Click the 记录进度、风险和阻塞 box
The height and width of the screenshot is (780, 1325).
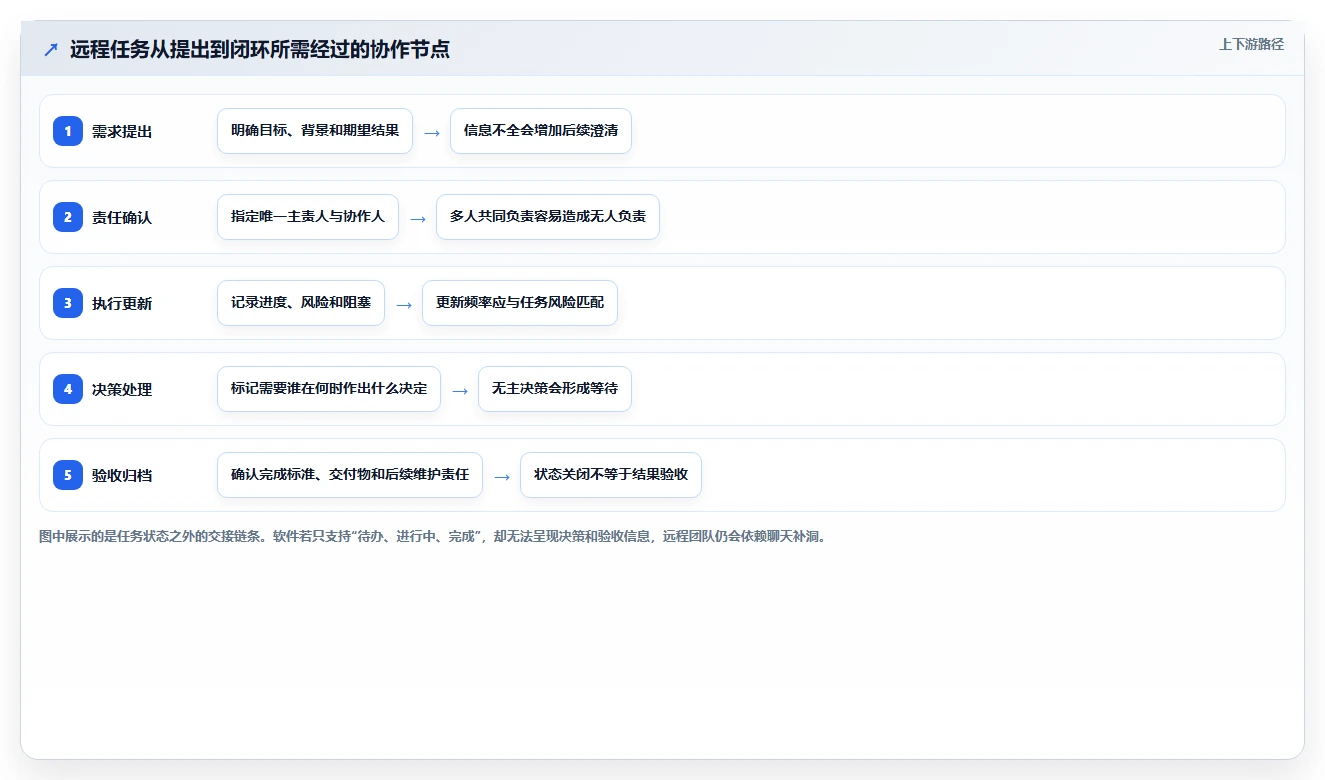click(301, 303)
